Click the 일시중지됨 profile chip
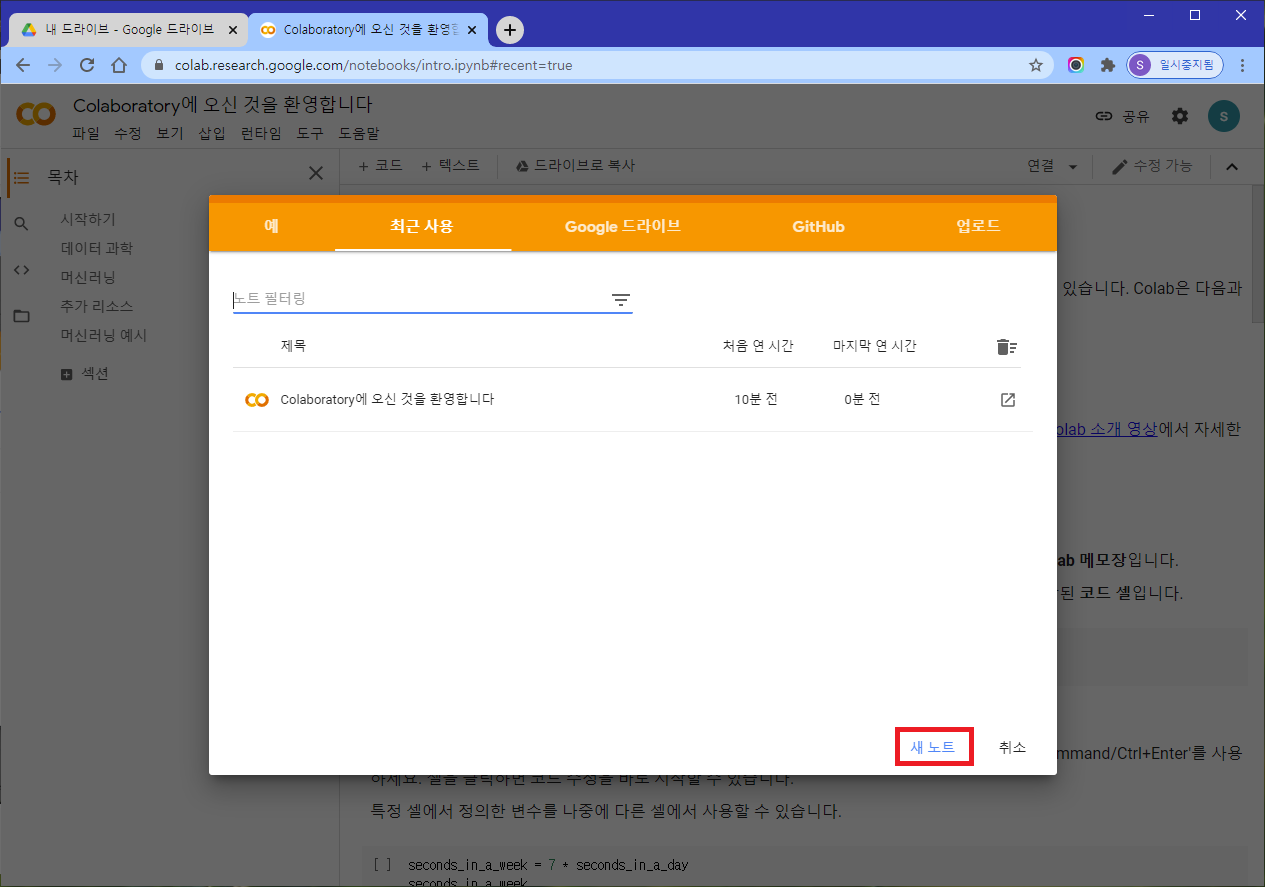 pos(1174,65)
